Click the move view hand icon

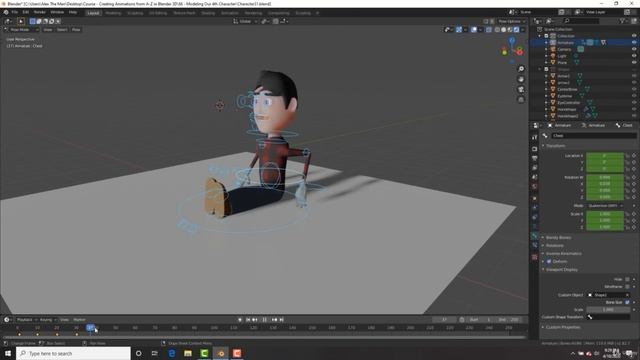click(521, 79)
